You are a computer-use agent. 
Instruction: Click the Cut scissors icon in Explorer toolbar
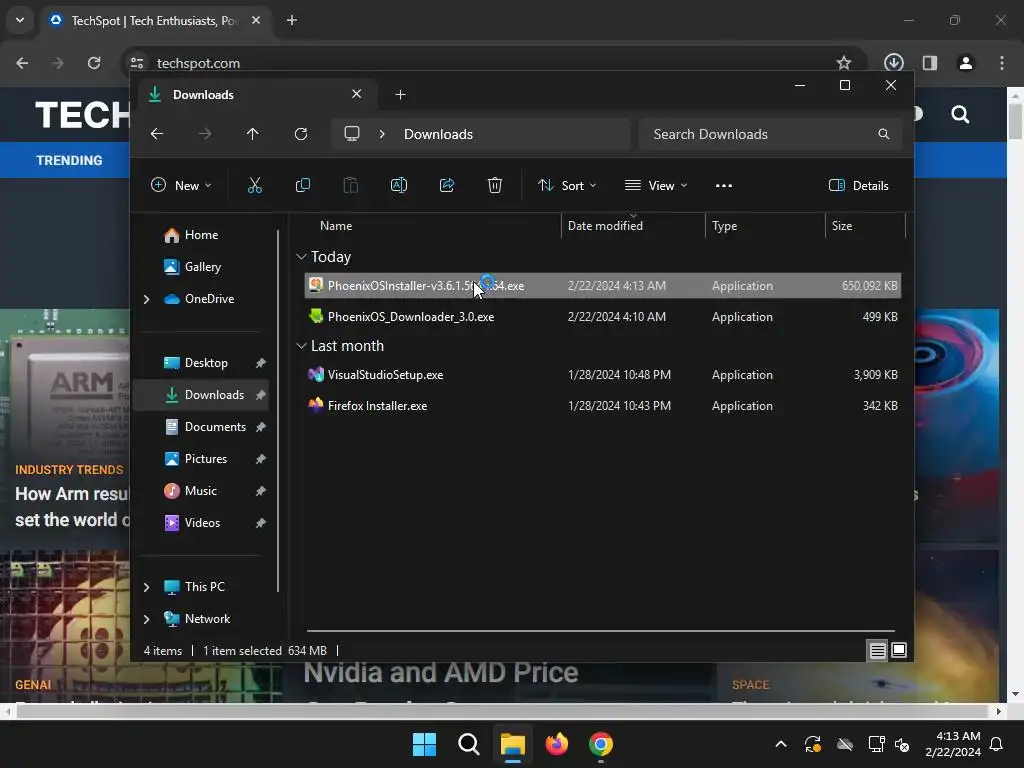255,185
